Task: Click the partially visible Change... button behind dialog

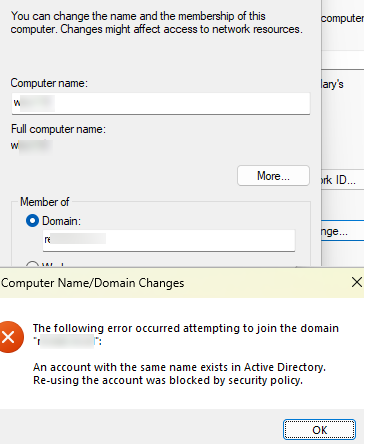Action: pos(343,231)
